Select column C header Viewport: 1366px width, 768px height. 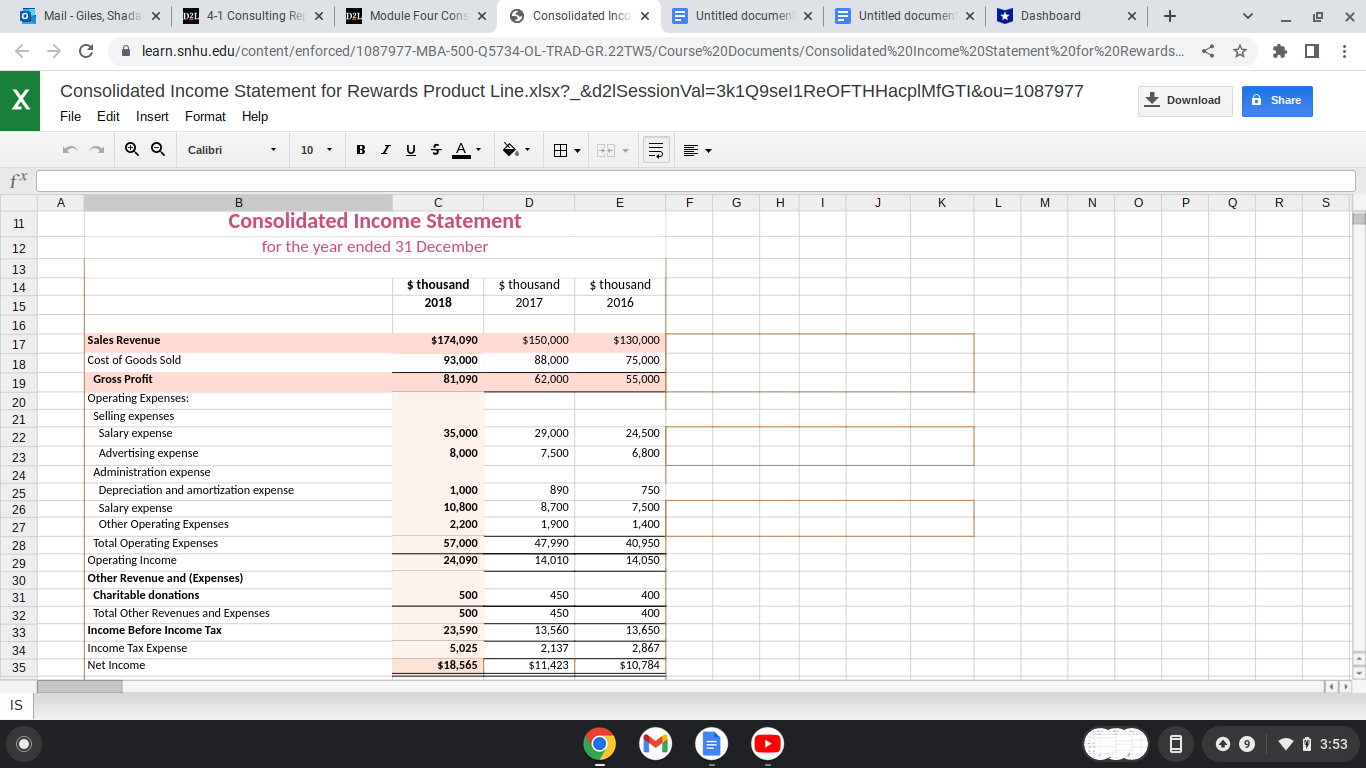[x=438, y=202]
